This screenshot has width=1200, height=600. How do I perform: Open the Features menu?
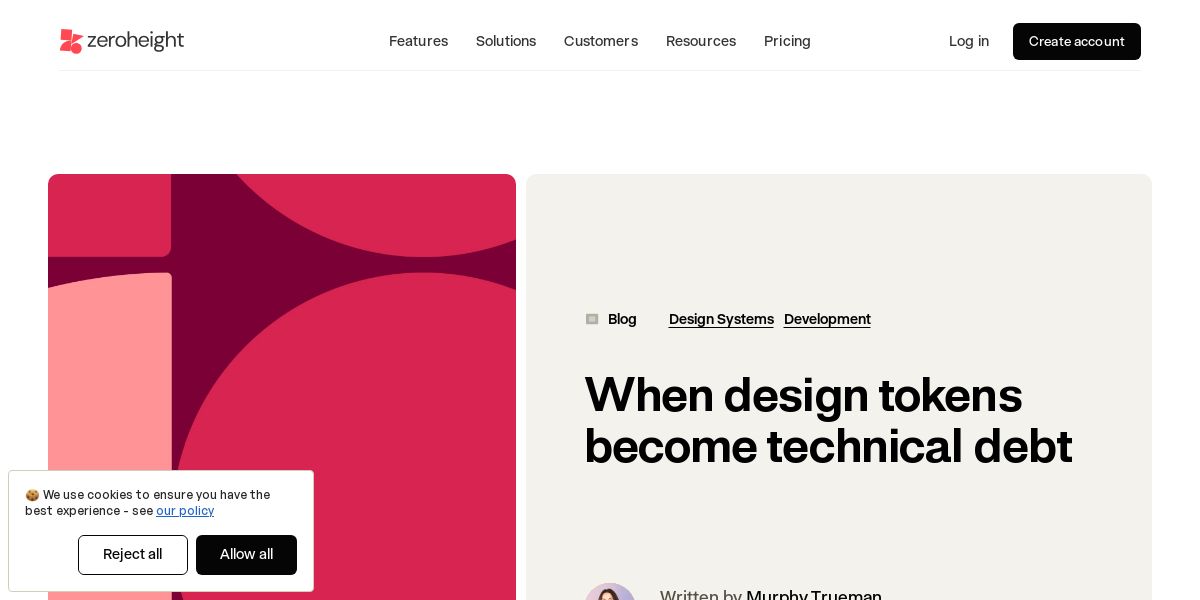click(418, 41)
